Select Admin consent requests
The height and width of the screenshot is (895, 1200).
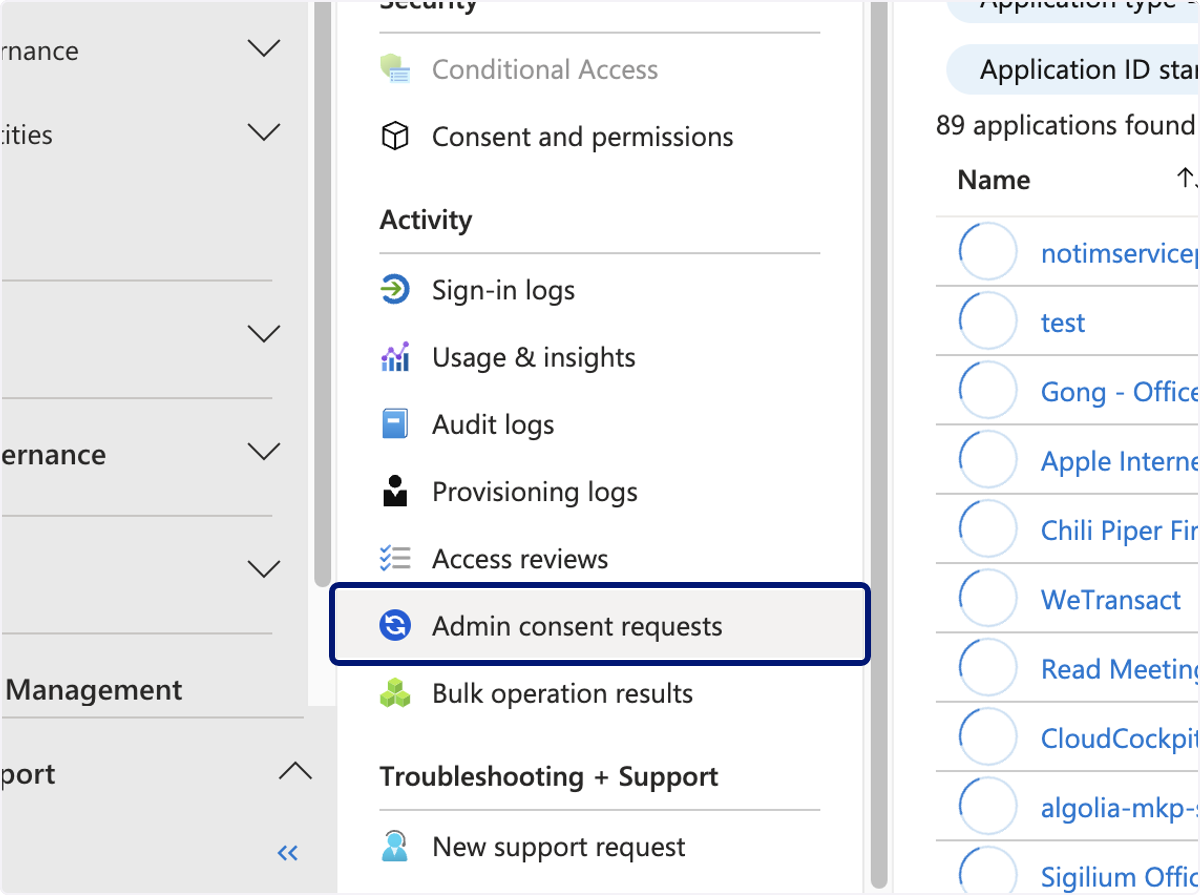600,626
